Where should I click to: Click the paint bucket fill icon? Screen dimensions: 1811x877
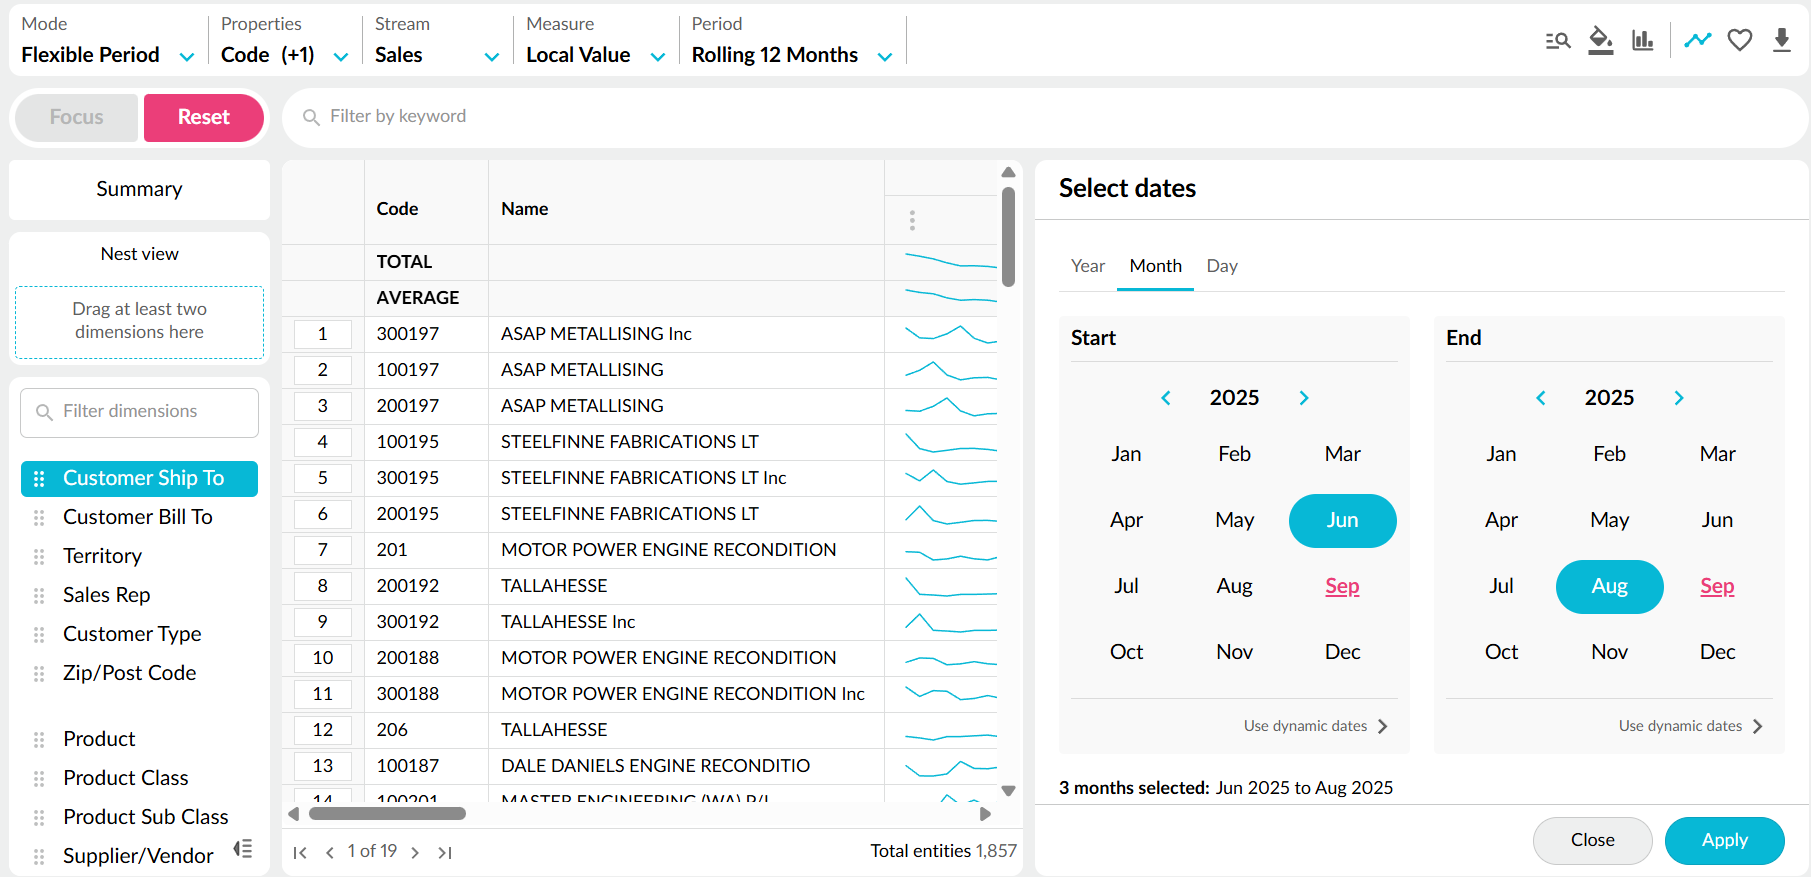coord(1600,41)
